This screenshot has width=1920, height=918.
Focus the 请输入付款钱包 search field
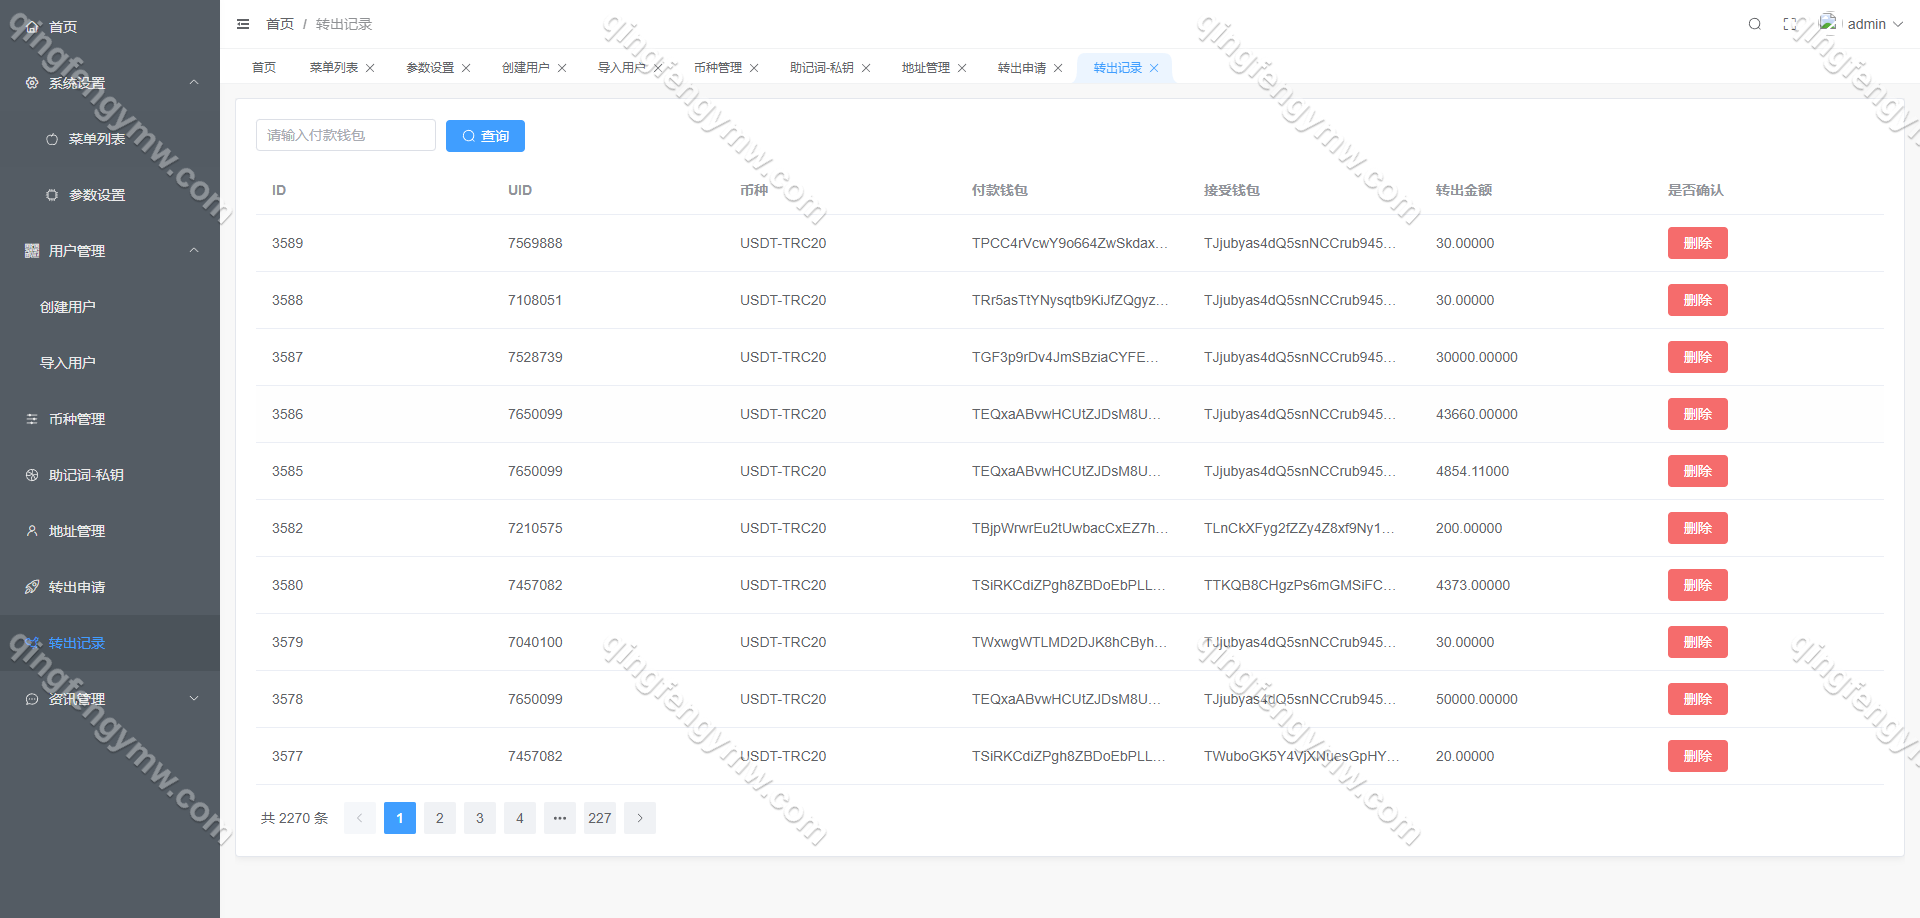click(x=346, y=135)
